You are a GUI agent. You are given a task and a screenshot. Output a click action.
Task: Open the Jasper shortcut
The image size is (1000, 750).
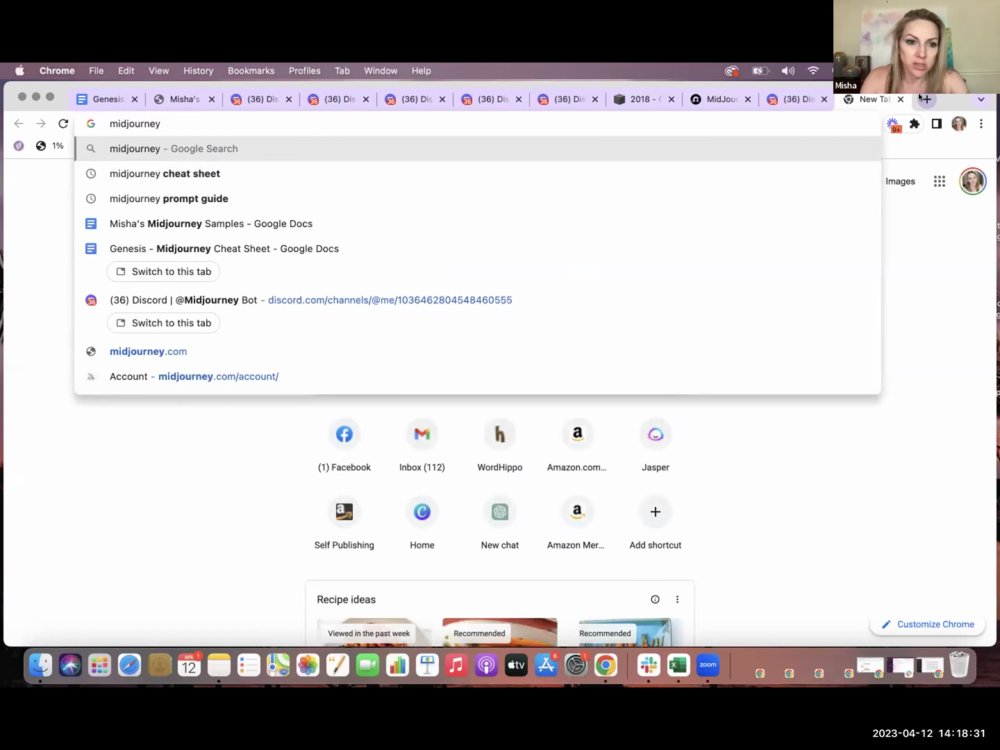pos(655,445)
